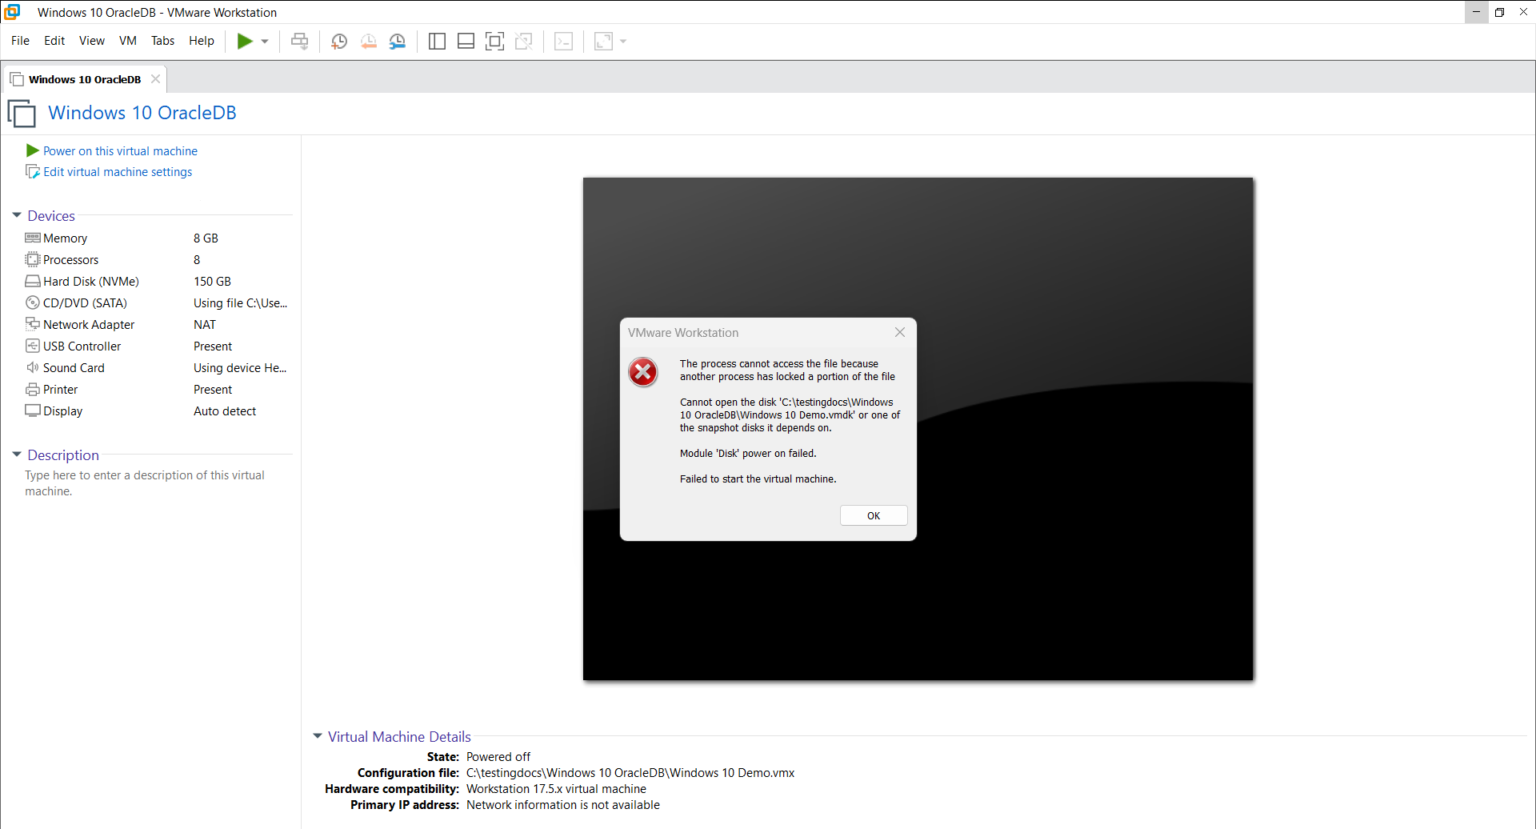Show or hide the thumbnail bar
1536x829 pixels.
pyautogui.click(x=465, y=41)
